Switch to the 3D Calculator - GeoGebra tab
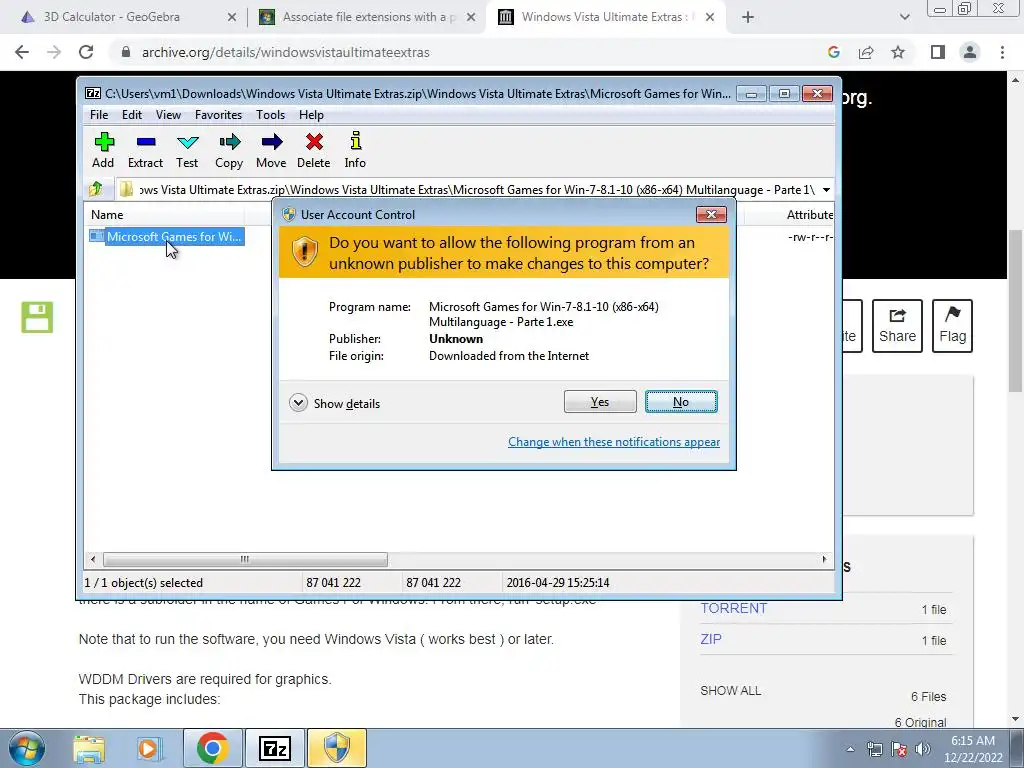Image resolution: width=1024 pixels, height=768 pixels. (112, 17)
